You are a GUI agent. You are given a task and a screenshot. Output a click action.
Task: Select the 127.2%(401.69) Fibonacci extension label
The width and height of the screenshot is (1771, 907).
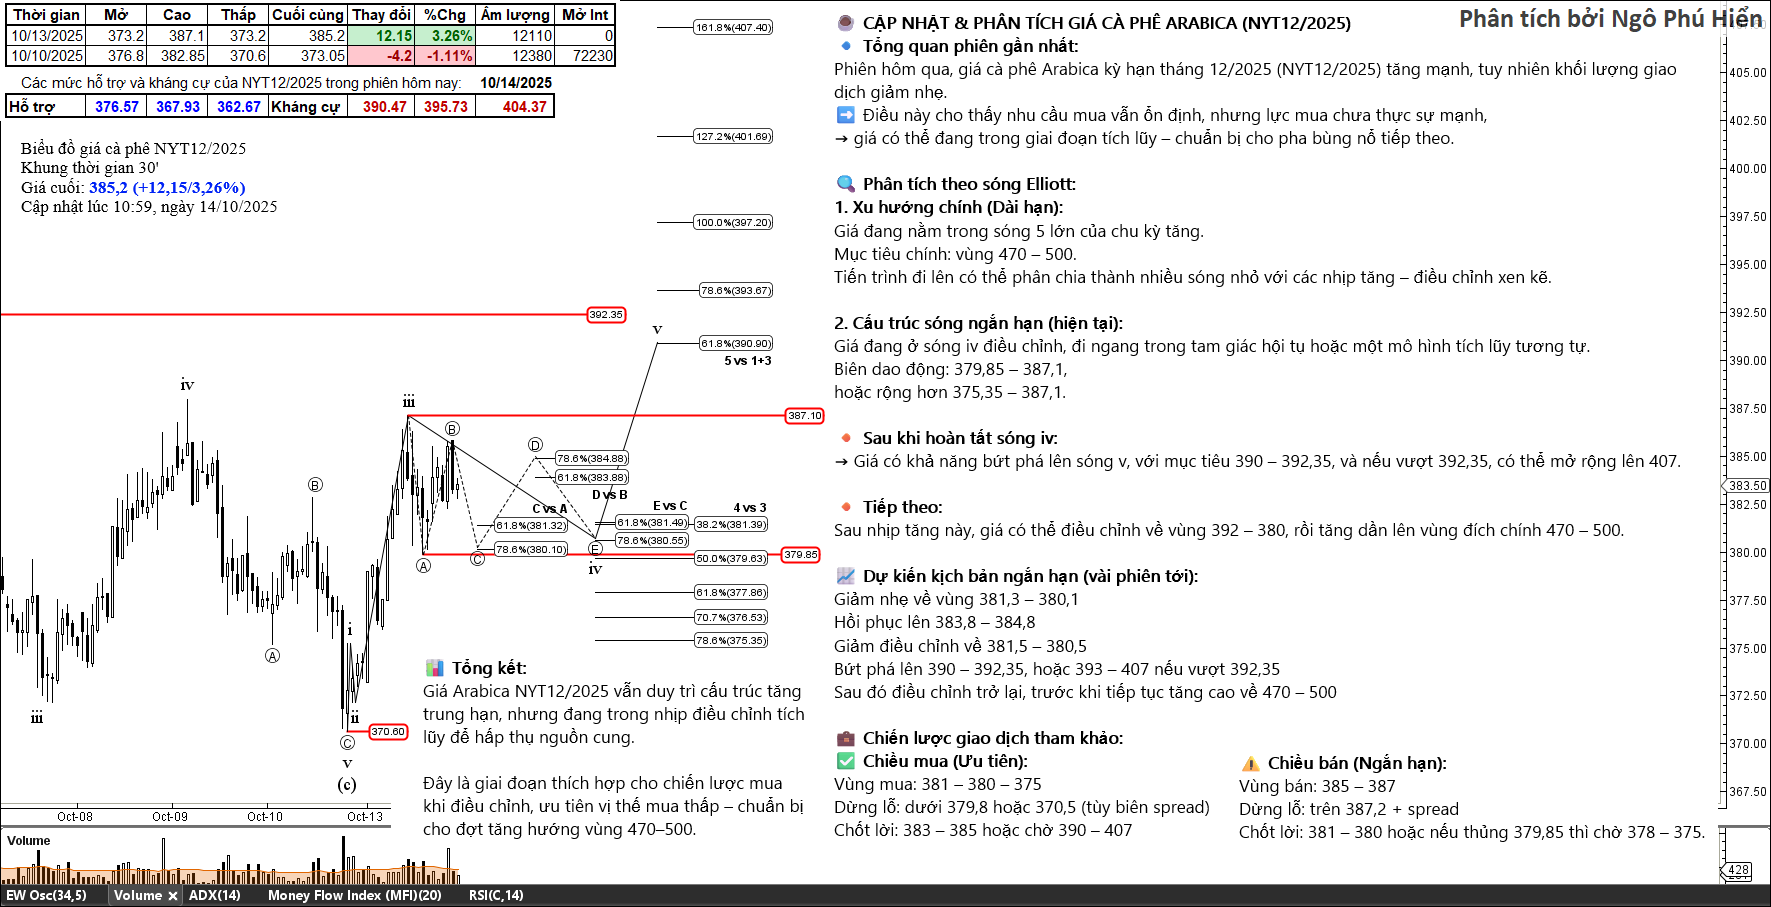tap(733, 136)
